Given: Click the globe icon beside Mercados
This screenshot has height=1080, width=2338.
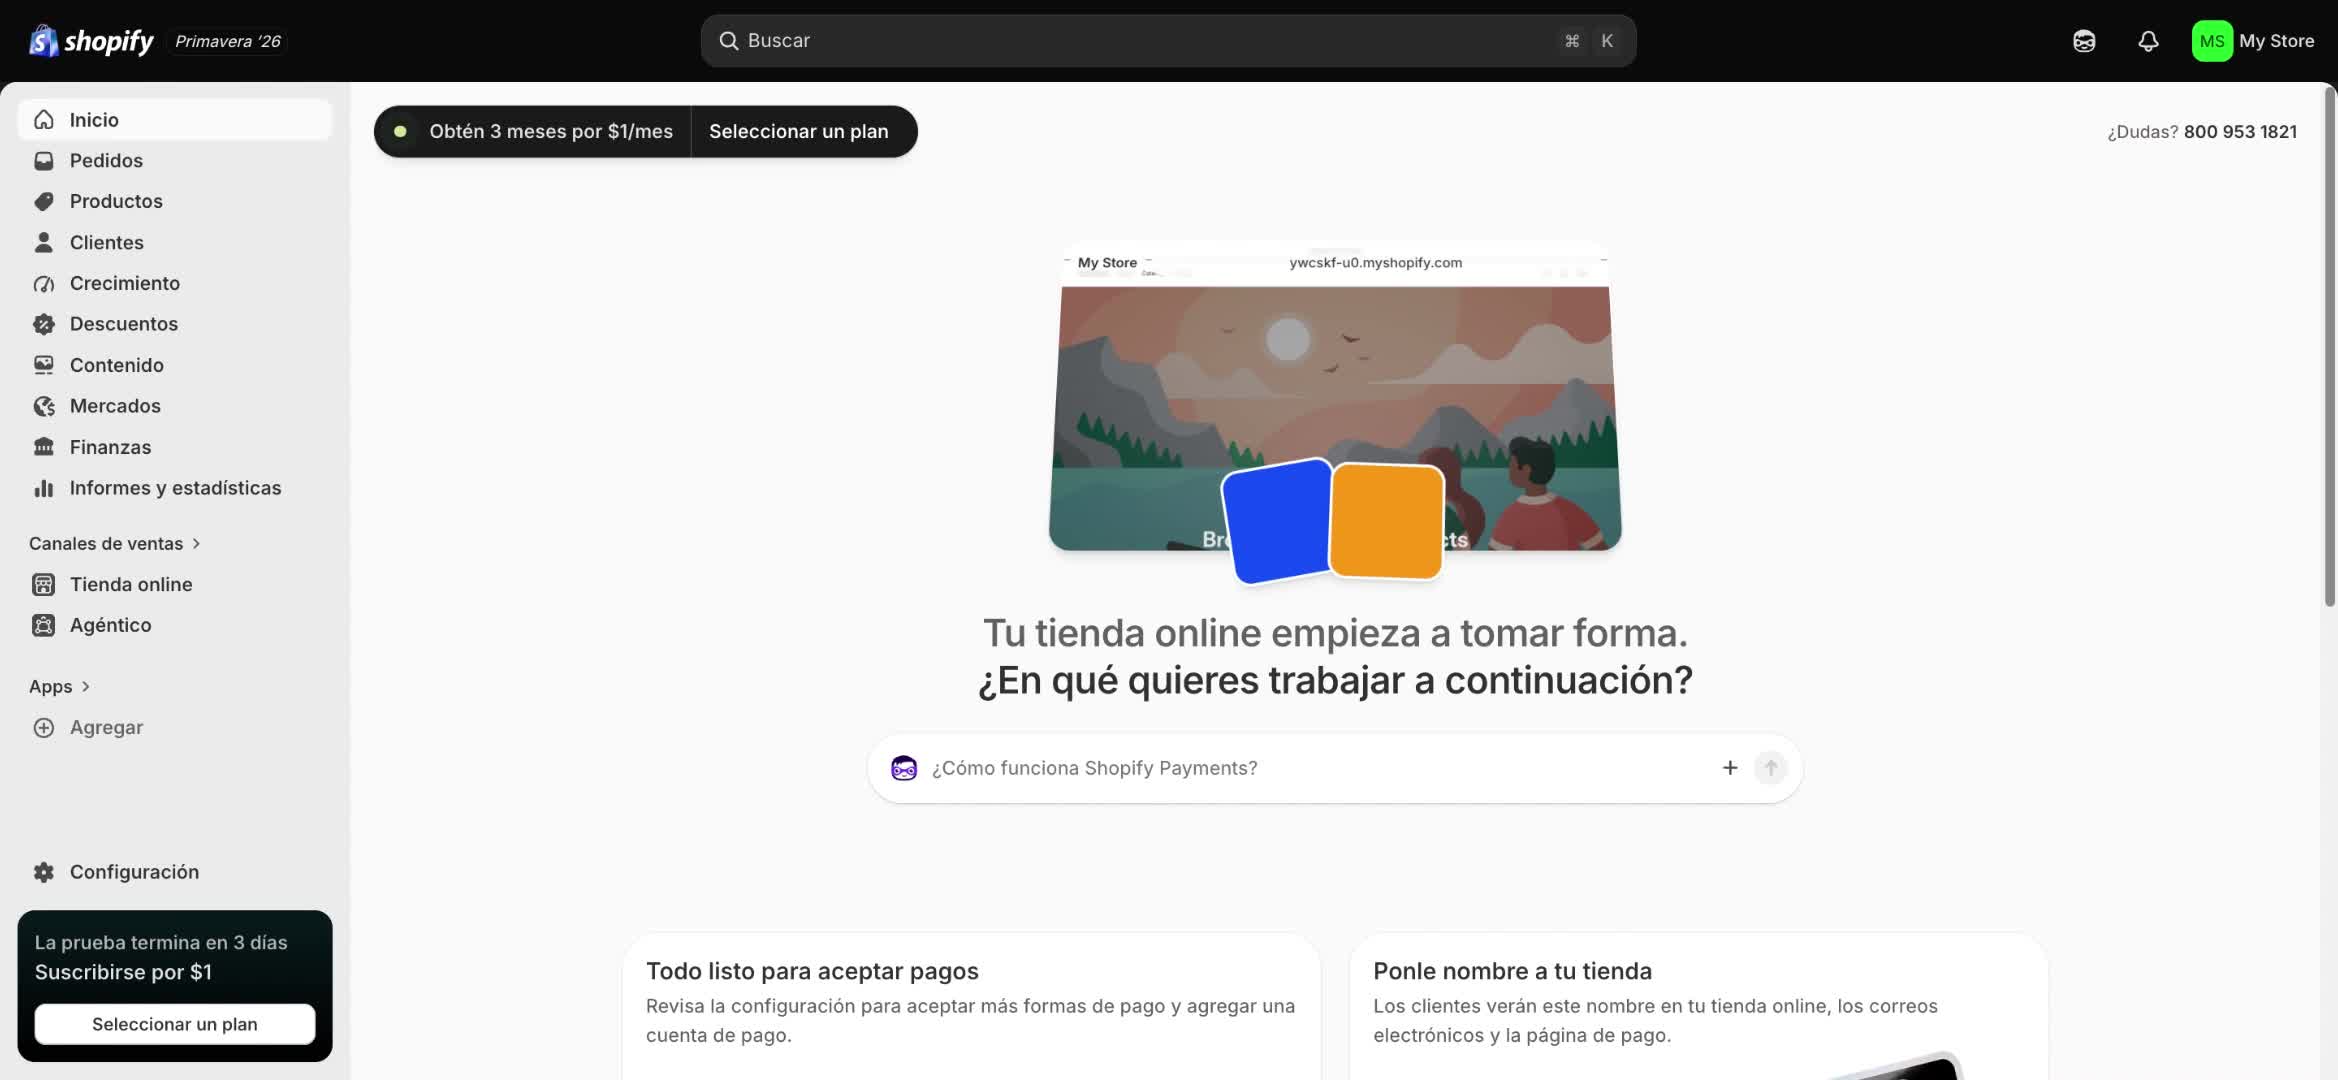Looking at the screenshot, I should (x=44, y=406).
